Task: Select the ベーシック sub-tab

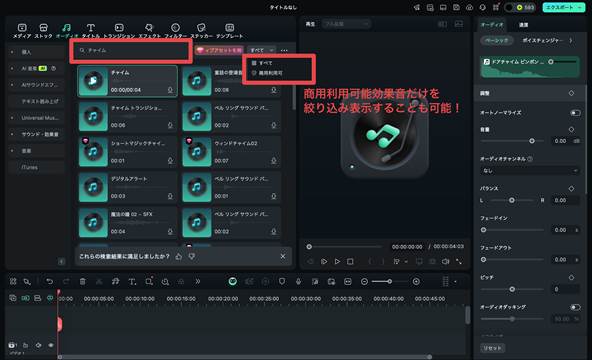Action: click(496, 40)
